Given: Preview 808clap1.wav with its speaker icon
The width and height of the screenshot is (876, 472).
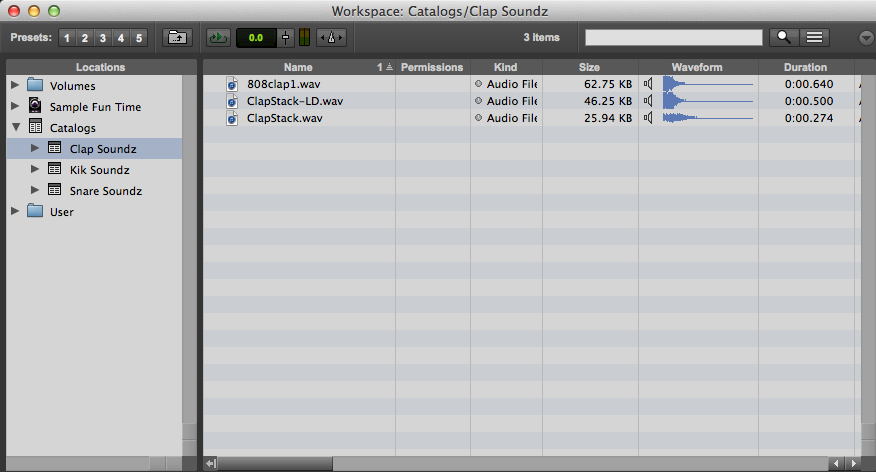Looking at the screenshot, I should 648,84.
